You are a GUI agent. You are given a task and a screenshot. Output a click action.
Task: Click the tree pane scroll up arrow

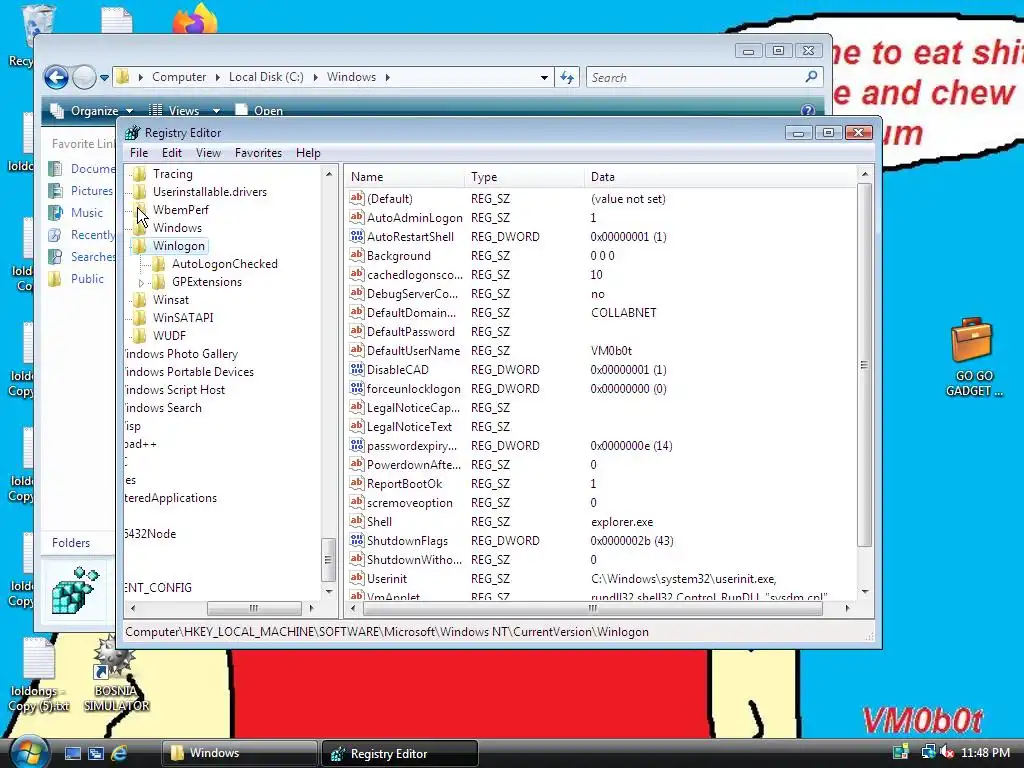pyautogui.click(x=328, y=174)
